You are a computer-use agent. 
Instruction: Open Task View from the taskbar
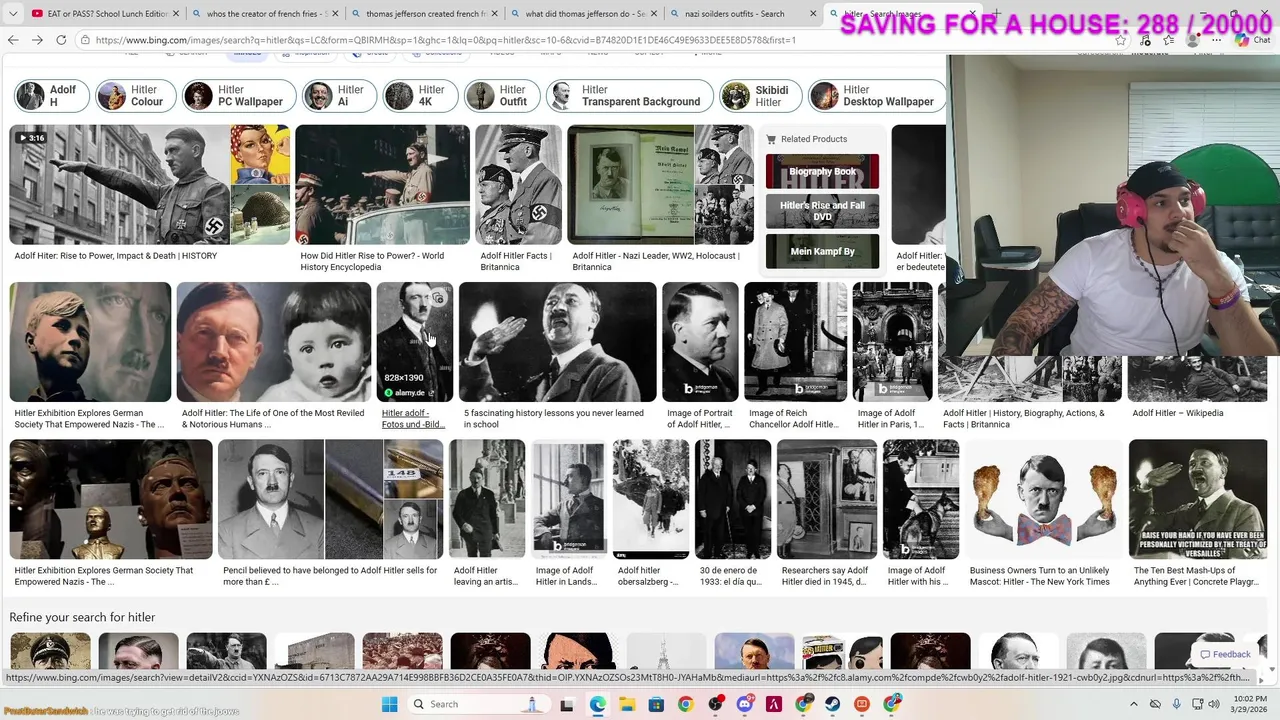(x=567, y=704)
